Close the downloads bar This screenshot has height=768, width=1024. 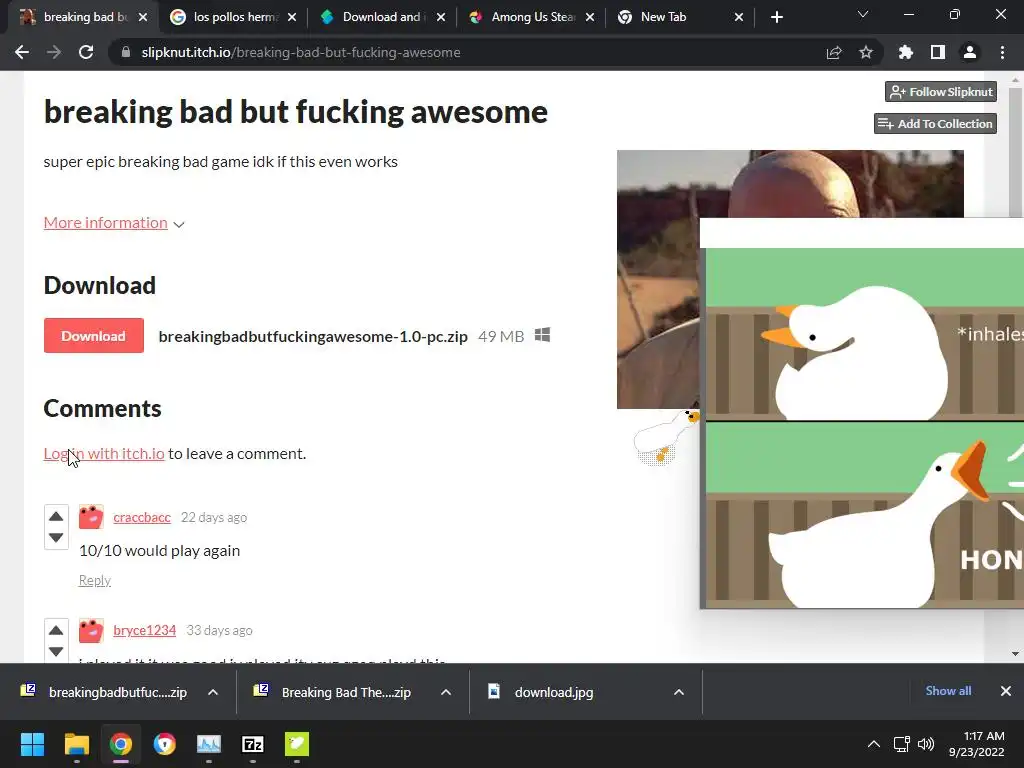click(1006, 691)
